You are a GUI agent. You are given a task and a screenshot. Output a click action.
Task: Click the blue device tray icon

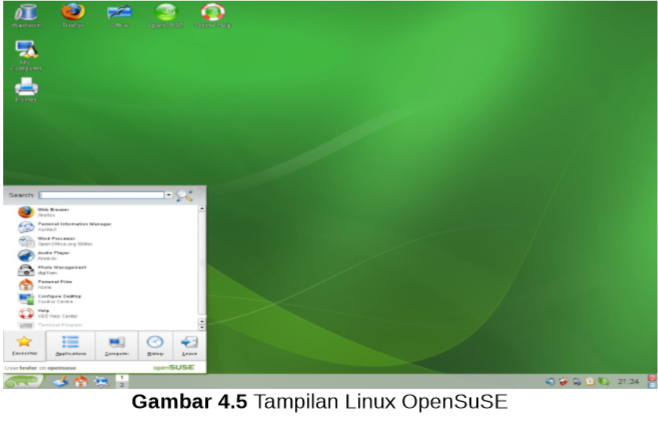click(577, 381)
